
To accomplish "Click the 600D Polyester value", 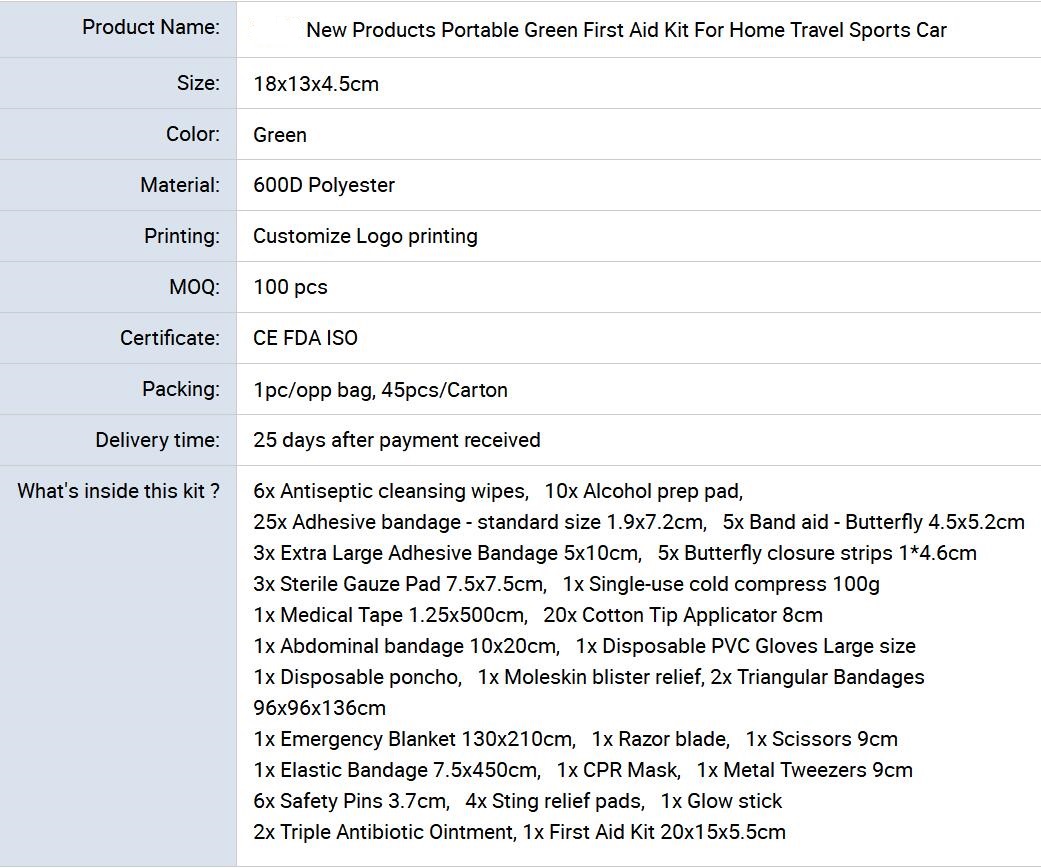I will [324, 186].
